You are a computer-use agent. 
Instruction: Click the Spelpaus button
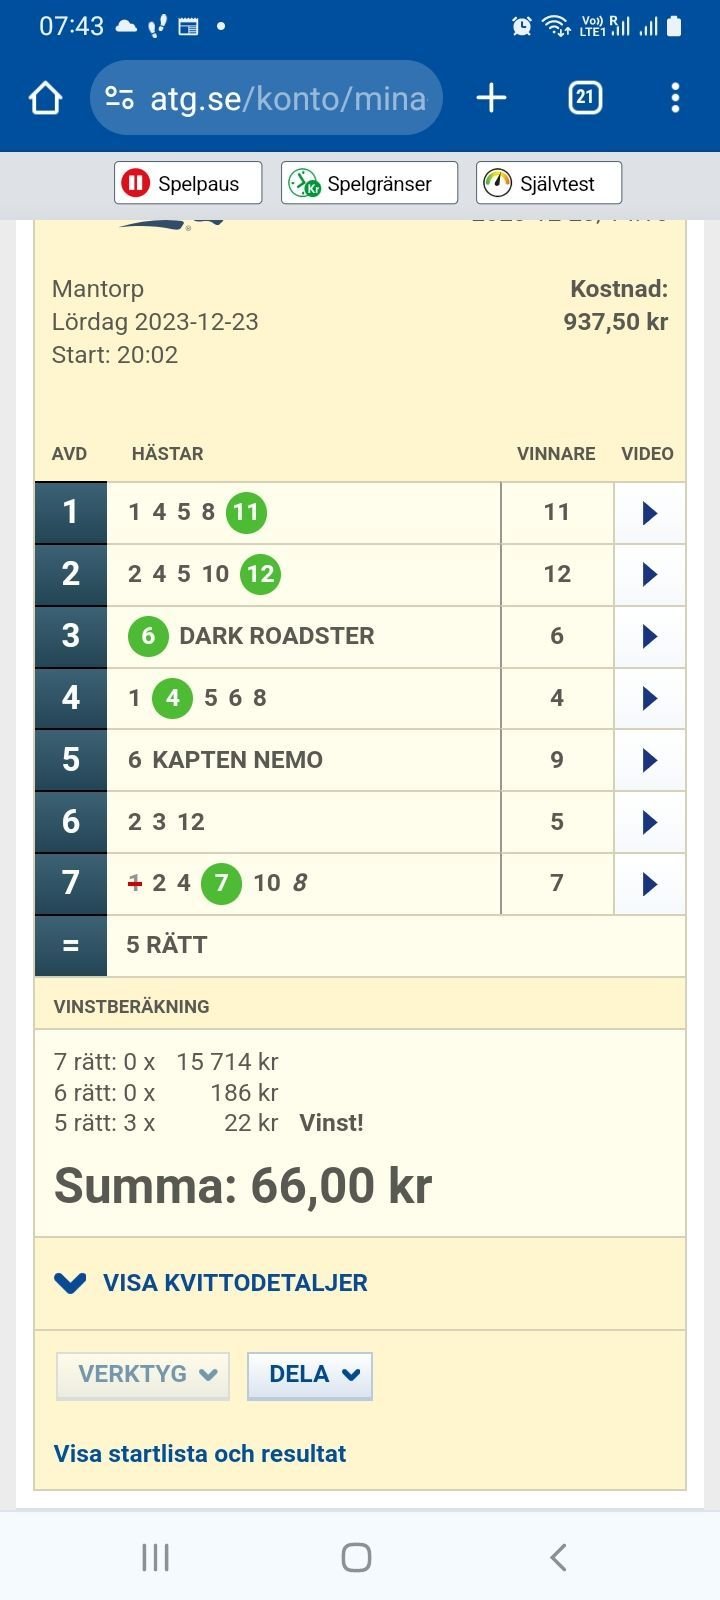click(x=188, y=183)
